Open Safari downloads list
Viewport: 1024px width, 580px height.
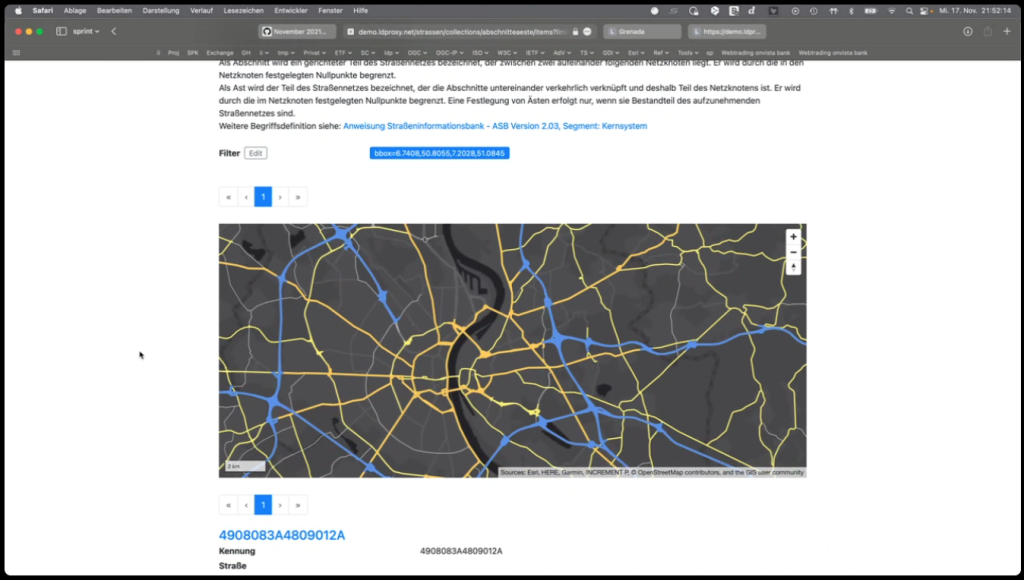[x=968, y=31]
